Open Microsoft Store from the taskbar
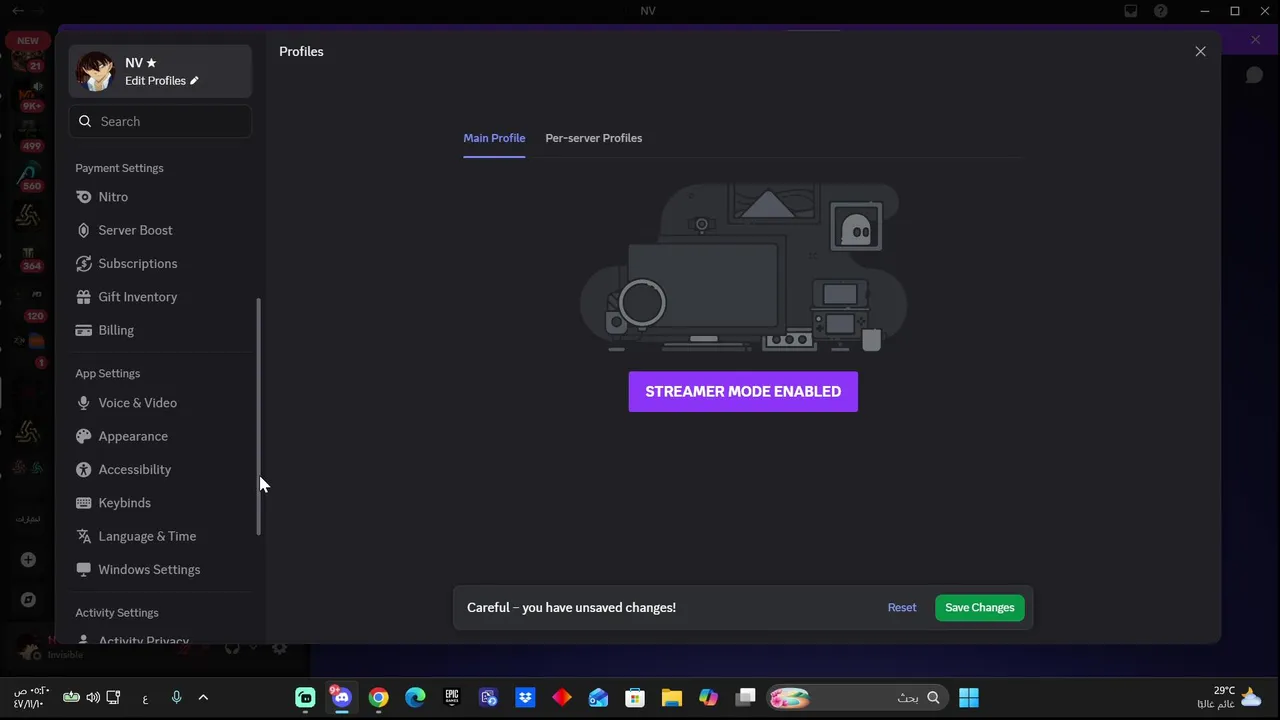 click(635, 697)
